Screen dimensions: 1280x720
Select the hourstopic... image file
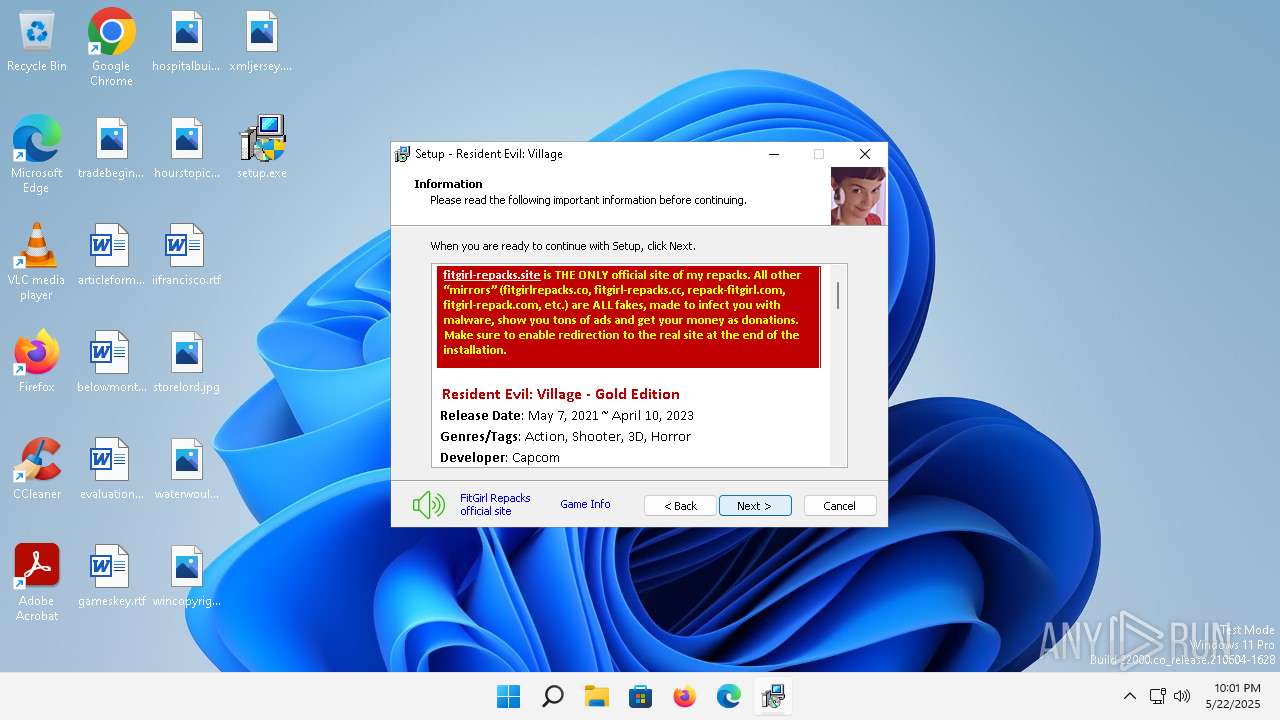(187, 148)
